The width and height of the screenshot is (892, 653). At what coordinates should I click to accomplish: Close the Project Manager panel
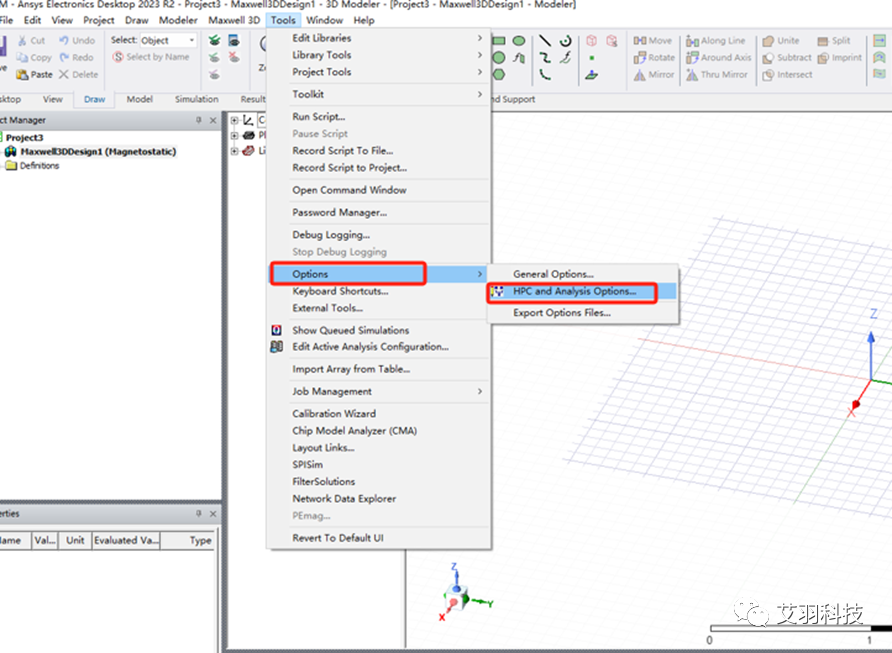click(x=213, y=120)
